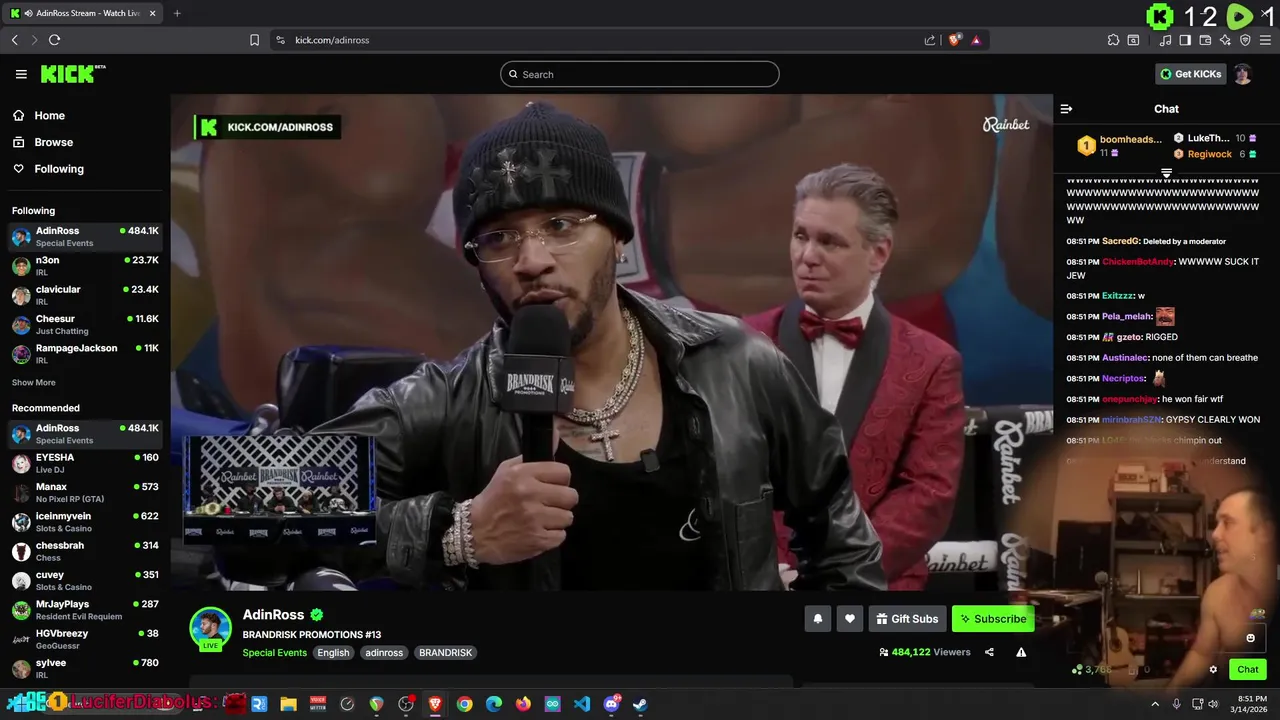Open Following in the sidebar
This screenshot has width=1280, height=720.
(59, 169)
